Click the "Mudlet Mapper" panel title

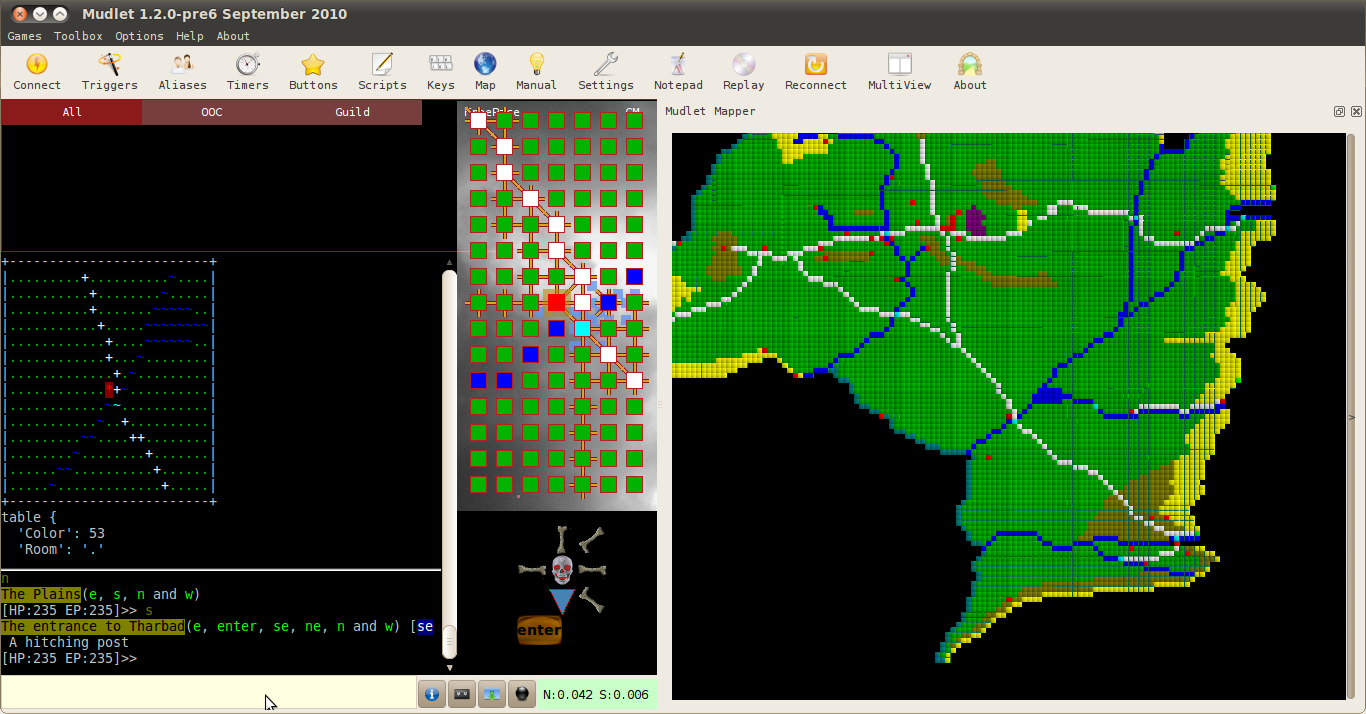tap(710, 111)
